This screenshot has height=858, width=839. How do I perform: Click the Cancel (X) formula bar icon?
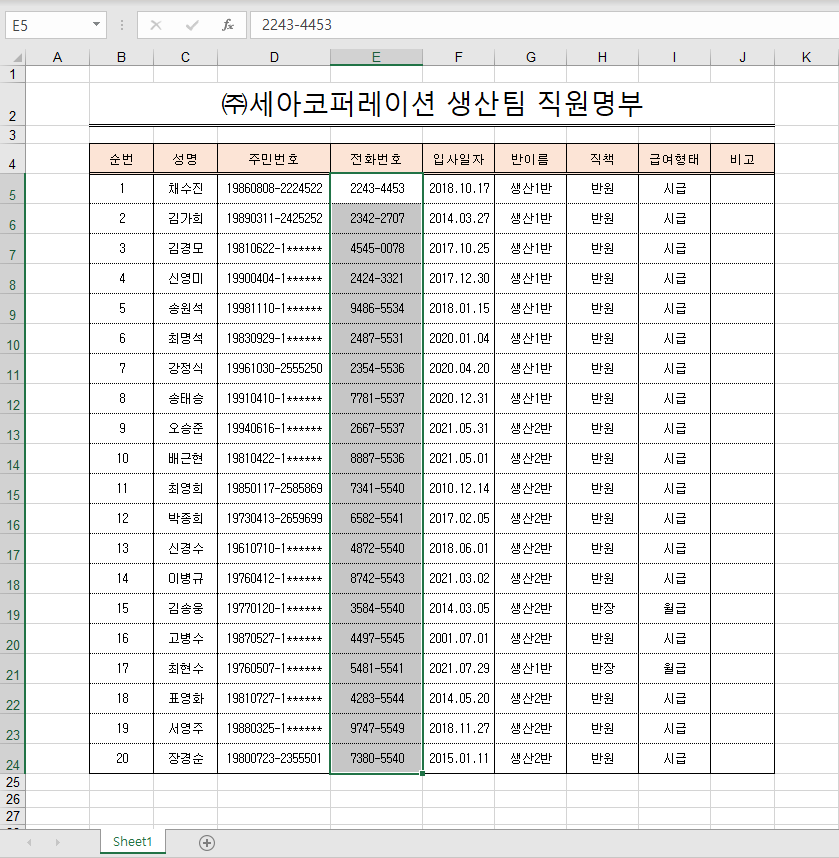(x=155, y=25)
